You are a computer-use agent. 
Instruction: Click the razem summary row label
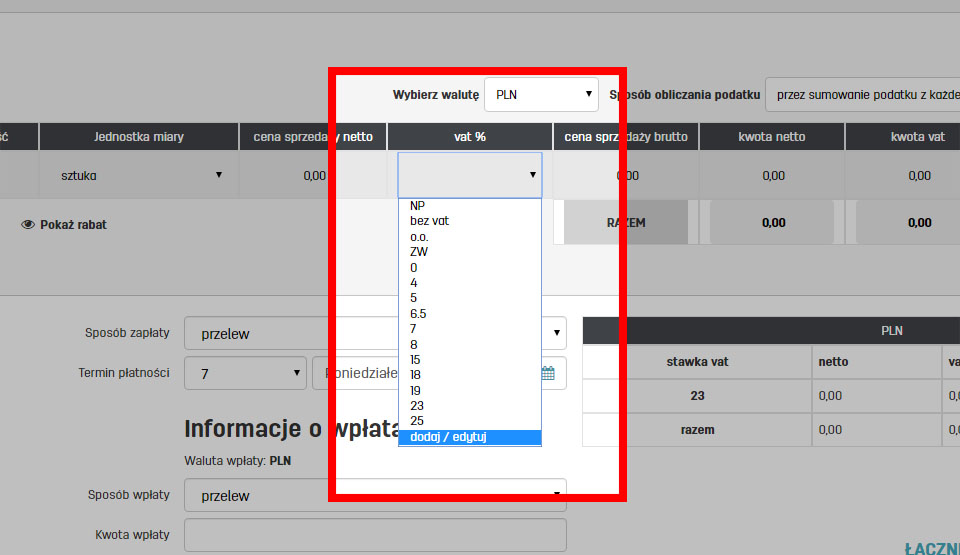[697, 429]
